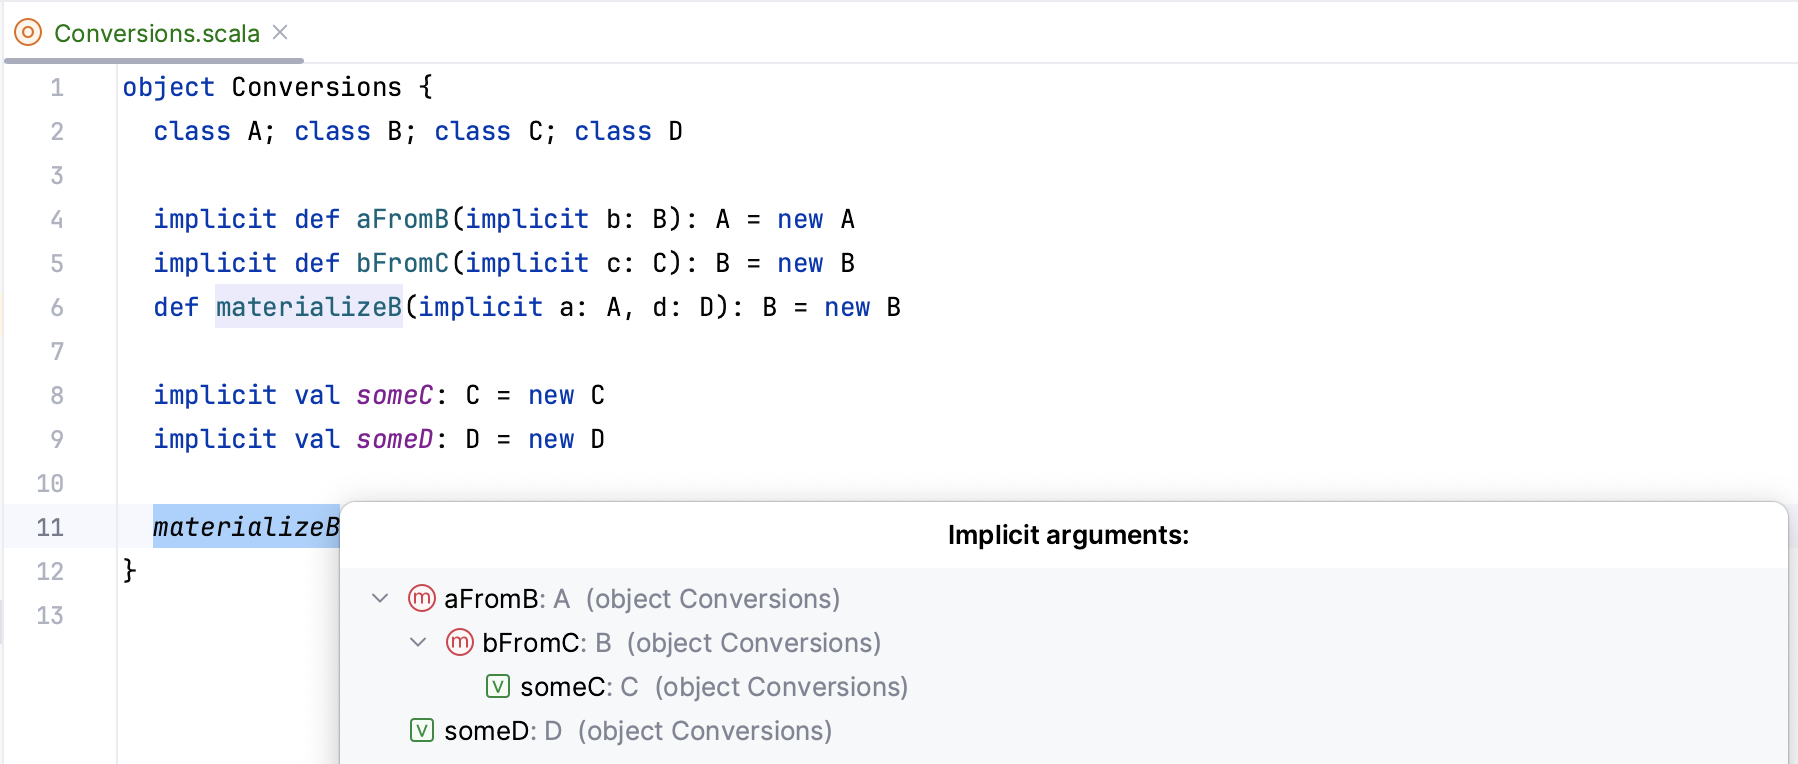Screen dimensions: 1798x764
Task: Collapse the bFromC node in the implicits tree
Action: click(417, 643)
